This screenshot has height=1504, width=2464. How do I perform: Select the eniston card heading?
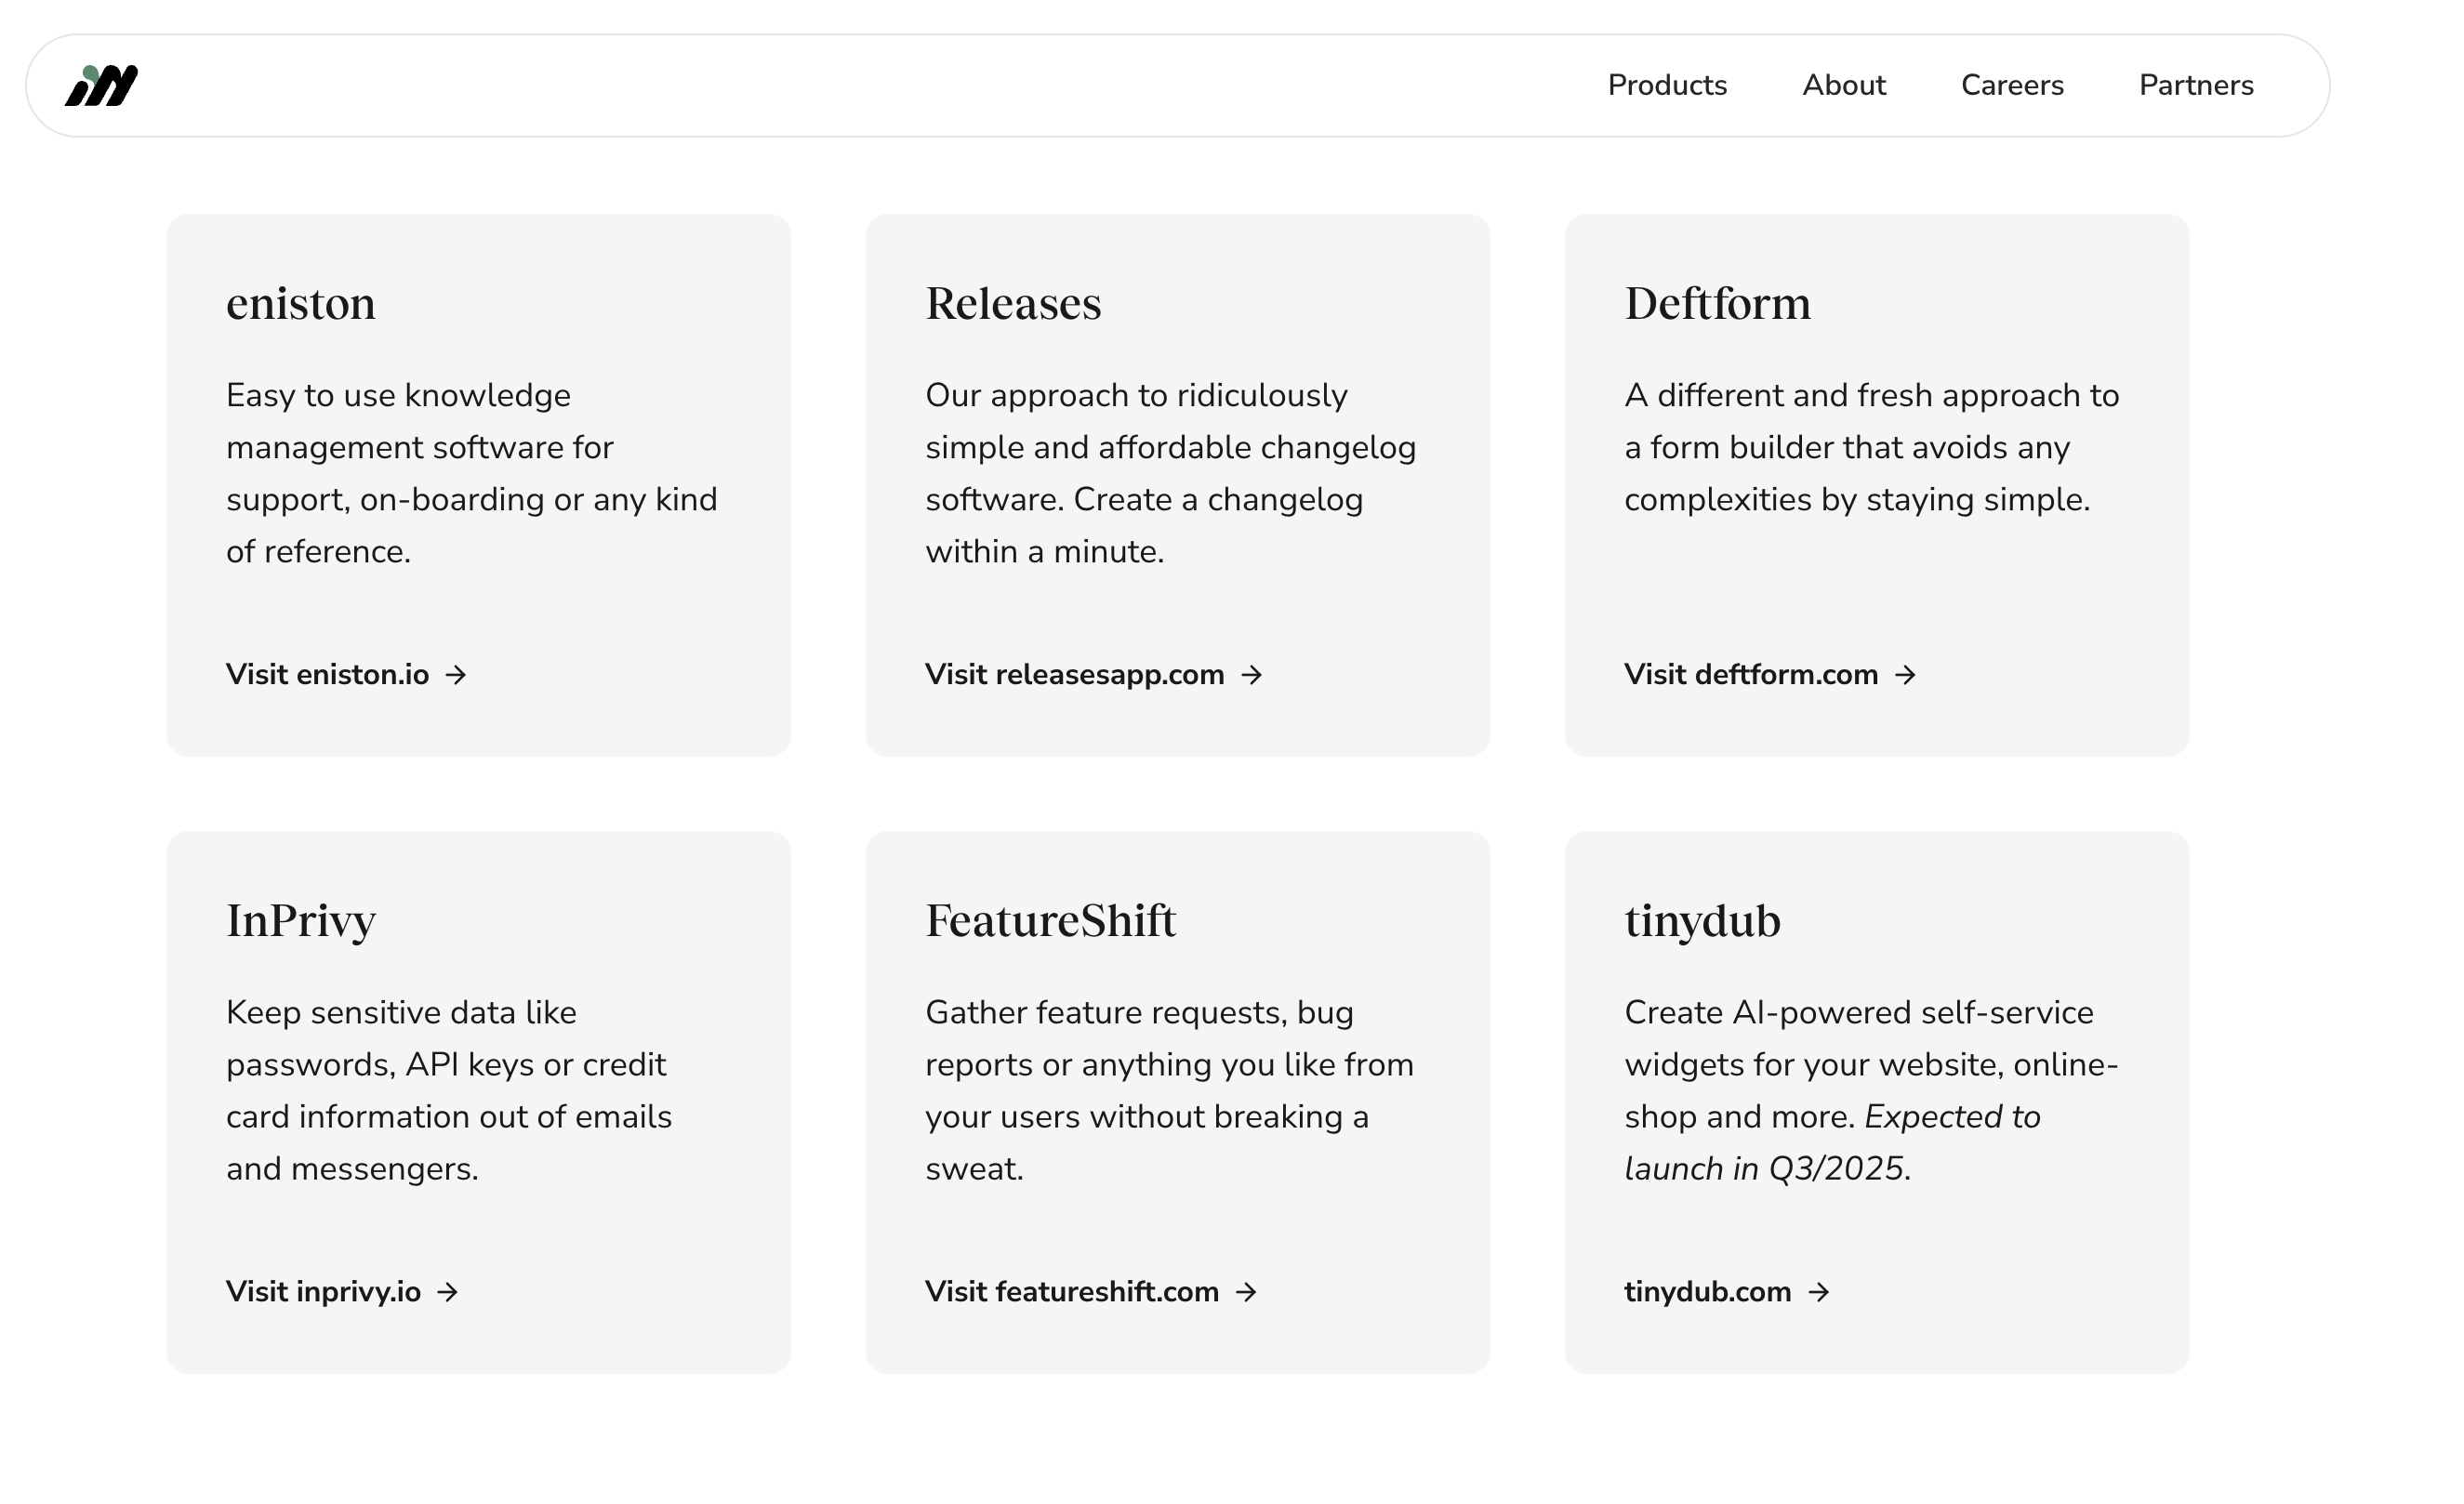[x=301, y=303]
